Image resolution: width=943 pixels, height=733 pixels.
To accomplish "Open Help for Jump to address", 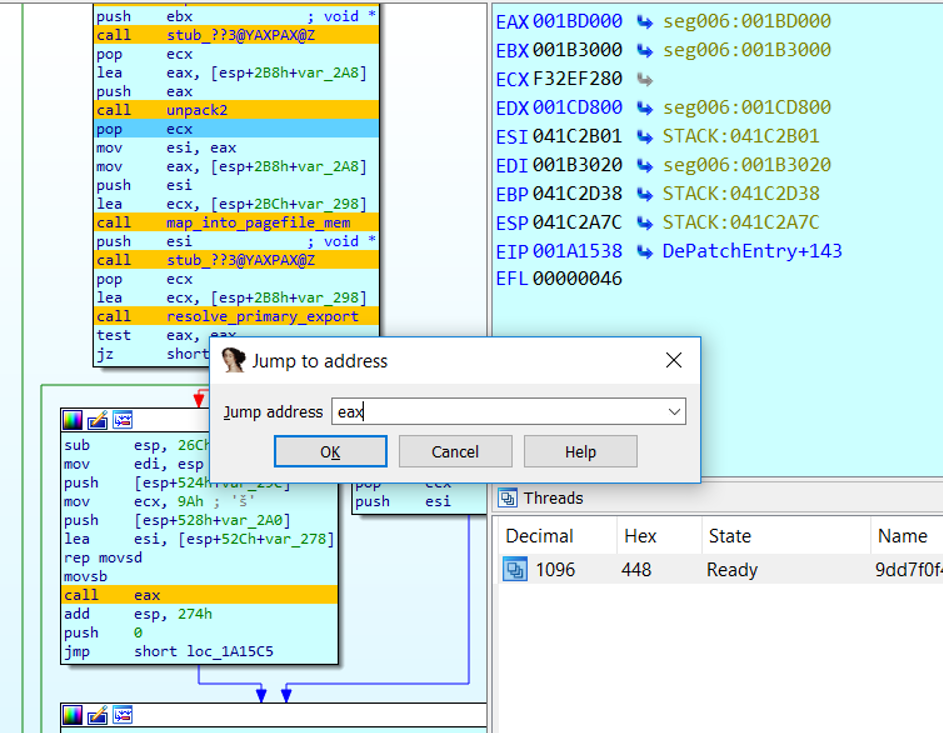I will pos(580,452).
